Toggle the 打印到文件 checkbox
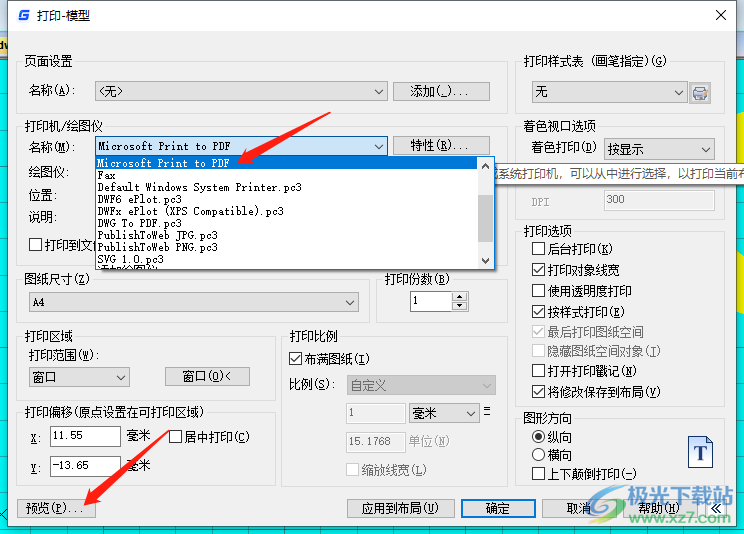Viewport: 744px width, 534px height. pos(35,245)
